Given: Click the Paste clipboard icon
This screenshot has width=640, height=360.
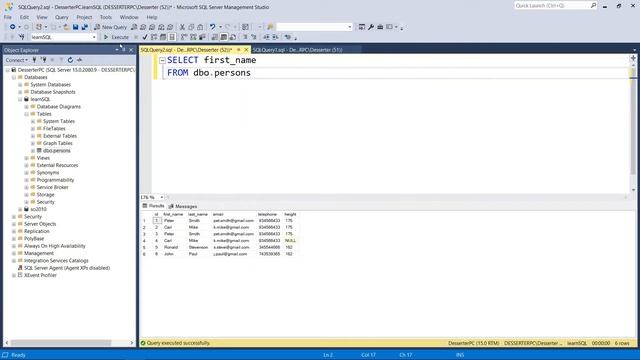Looking at the screenshot, I should click(x=200, y=27).
